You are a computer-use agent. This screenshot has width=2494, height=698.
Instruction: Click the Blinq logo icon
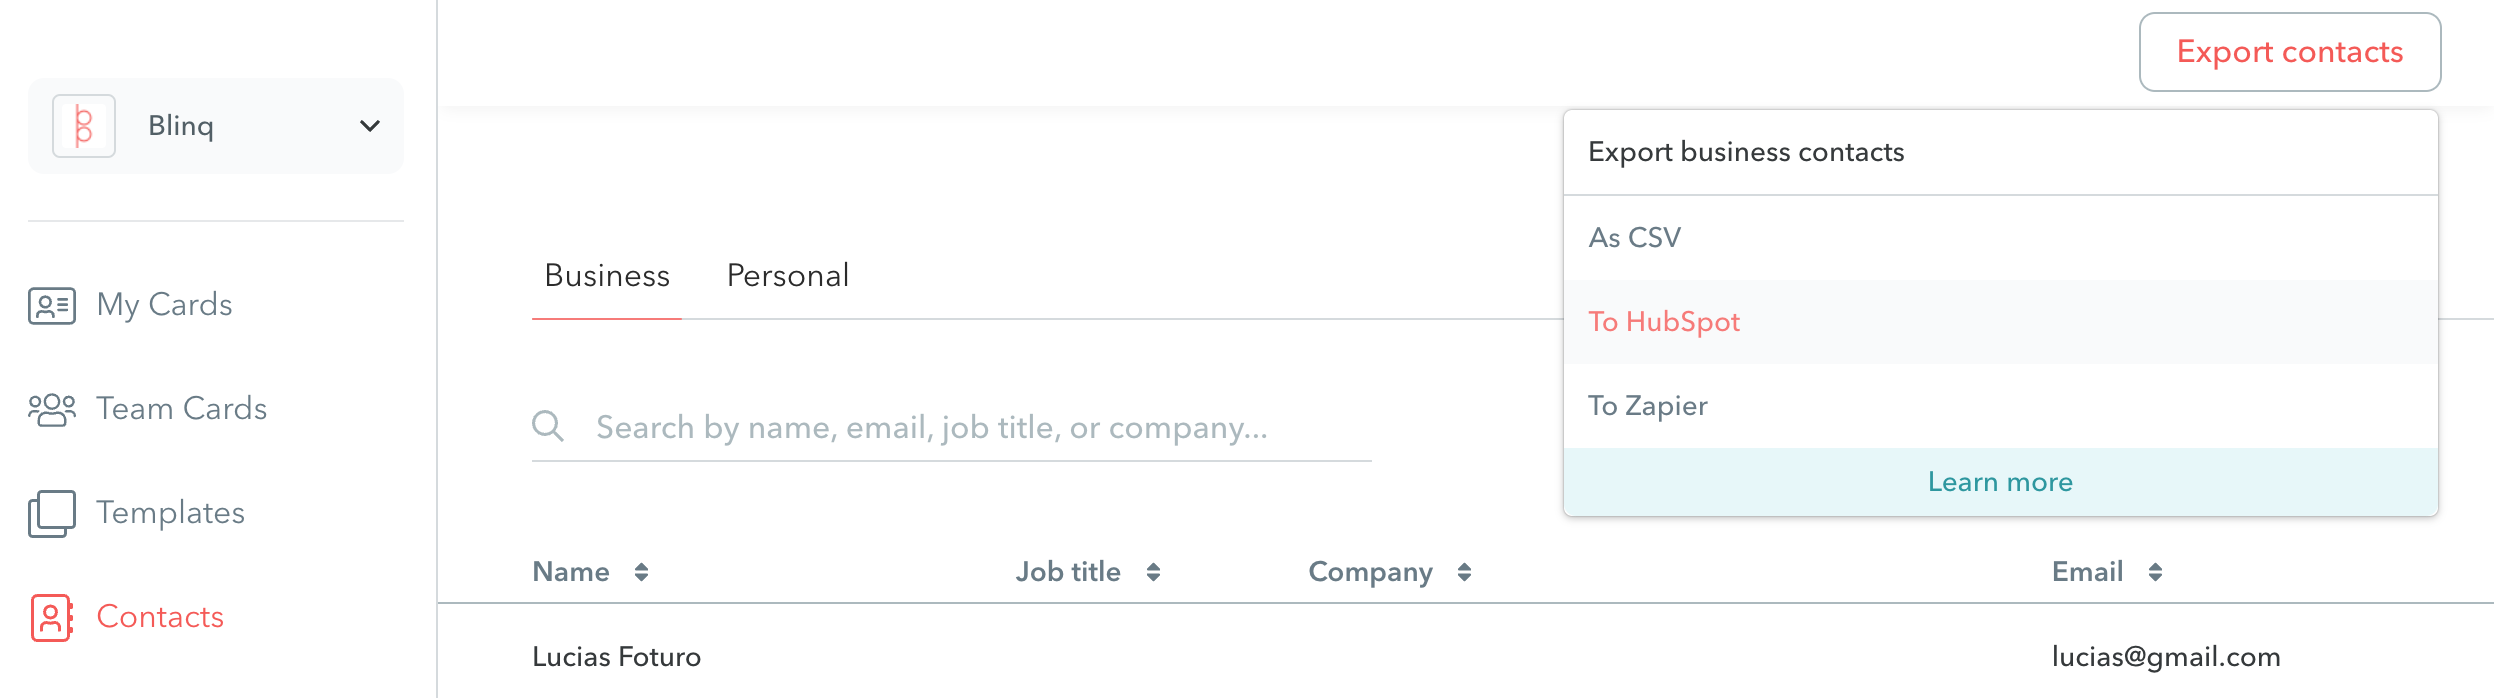(84, 126)
